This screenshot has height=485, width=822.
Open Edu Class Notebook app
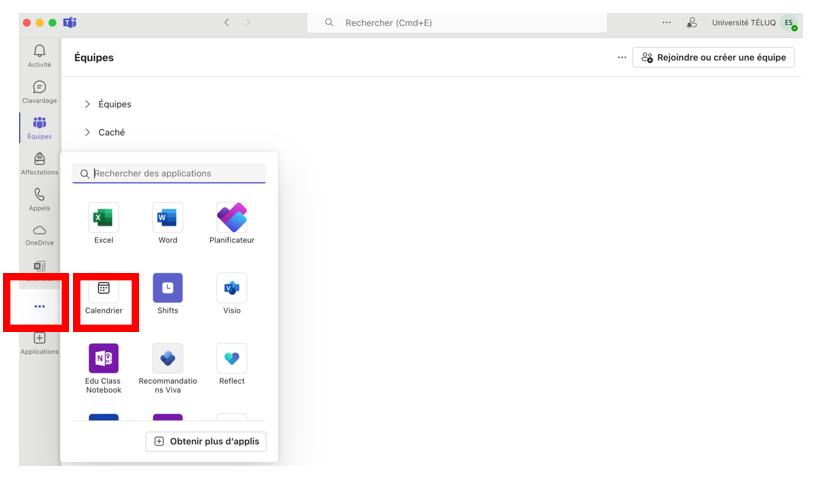[103, 359]
